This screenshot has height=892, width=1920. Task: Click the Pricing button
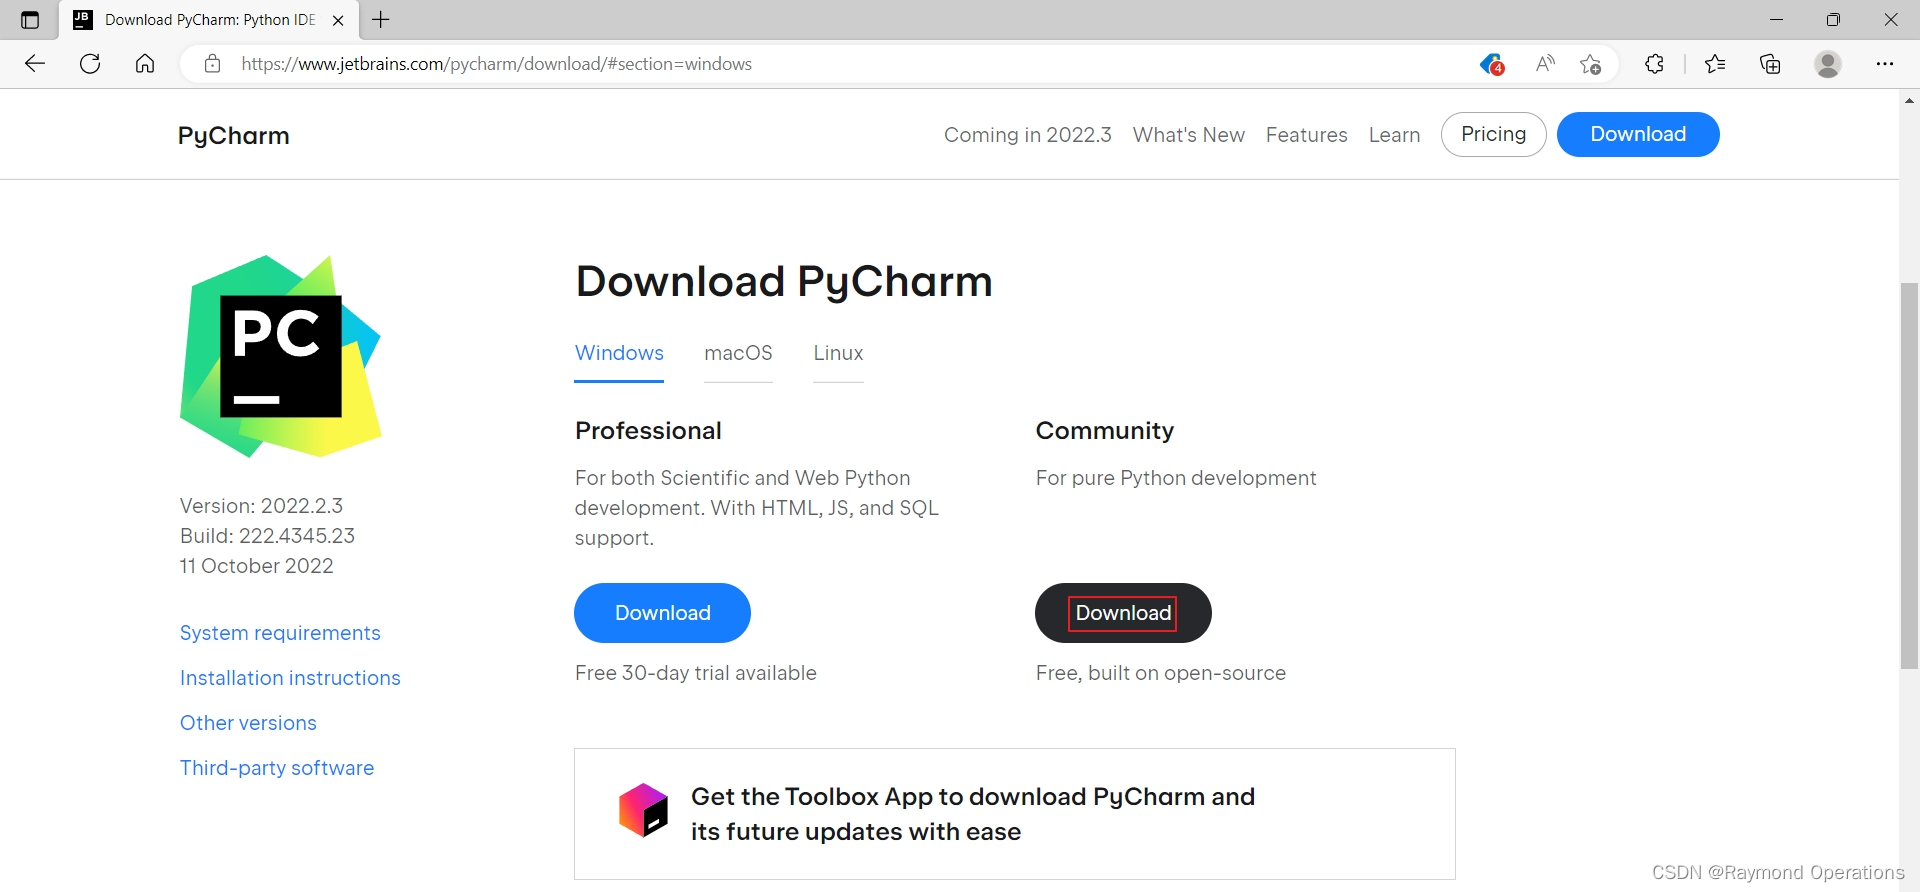click(1494, 134)
